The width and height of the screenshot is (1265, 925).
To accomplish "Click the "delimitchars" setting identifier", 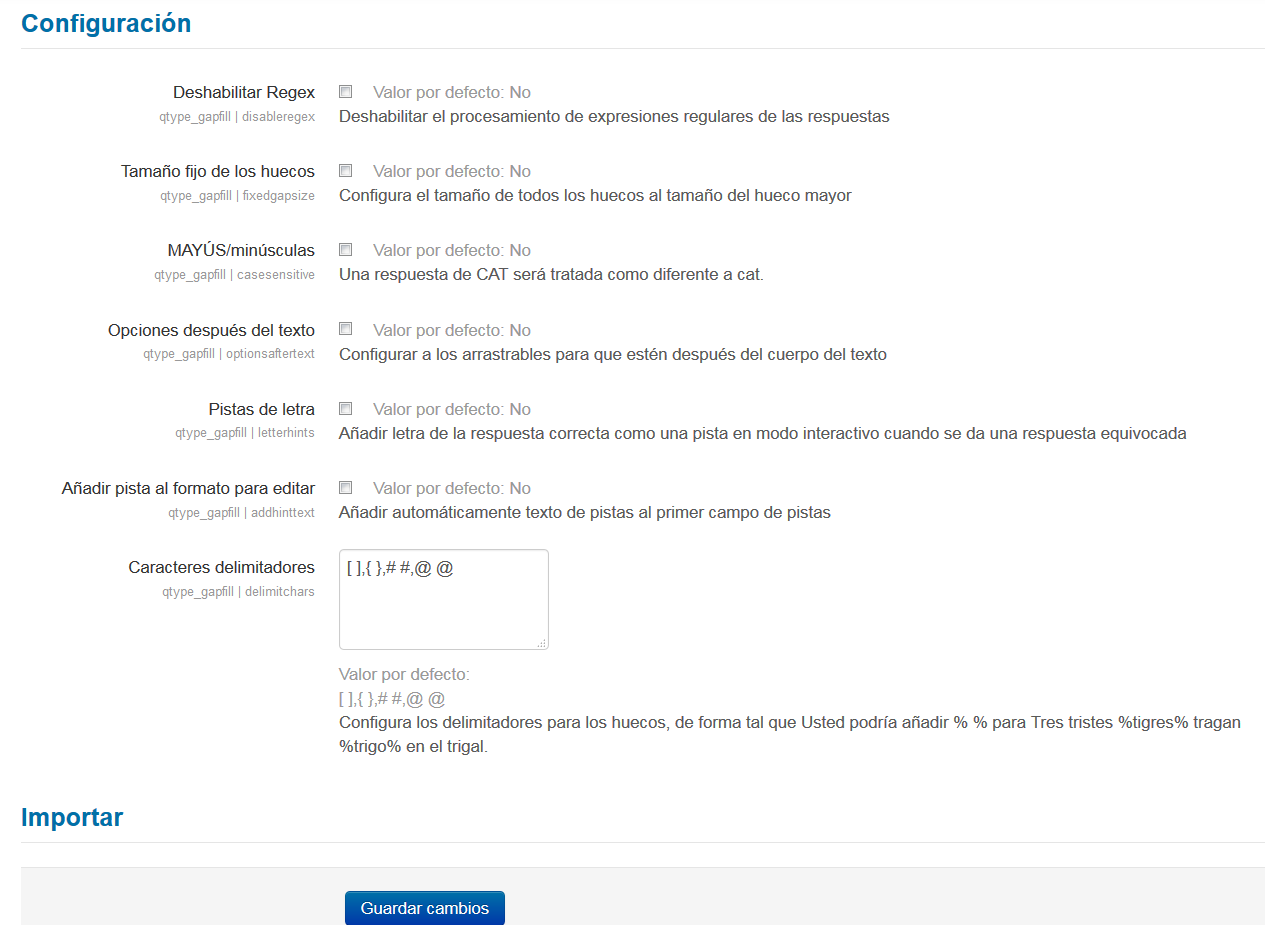I will (237, 591).
